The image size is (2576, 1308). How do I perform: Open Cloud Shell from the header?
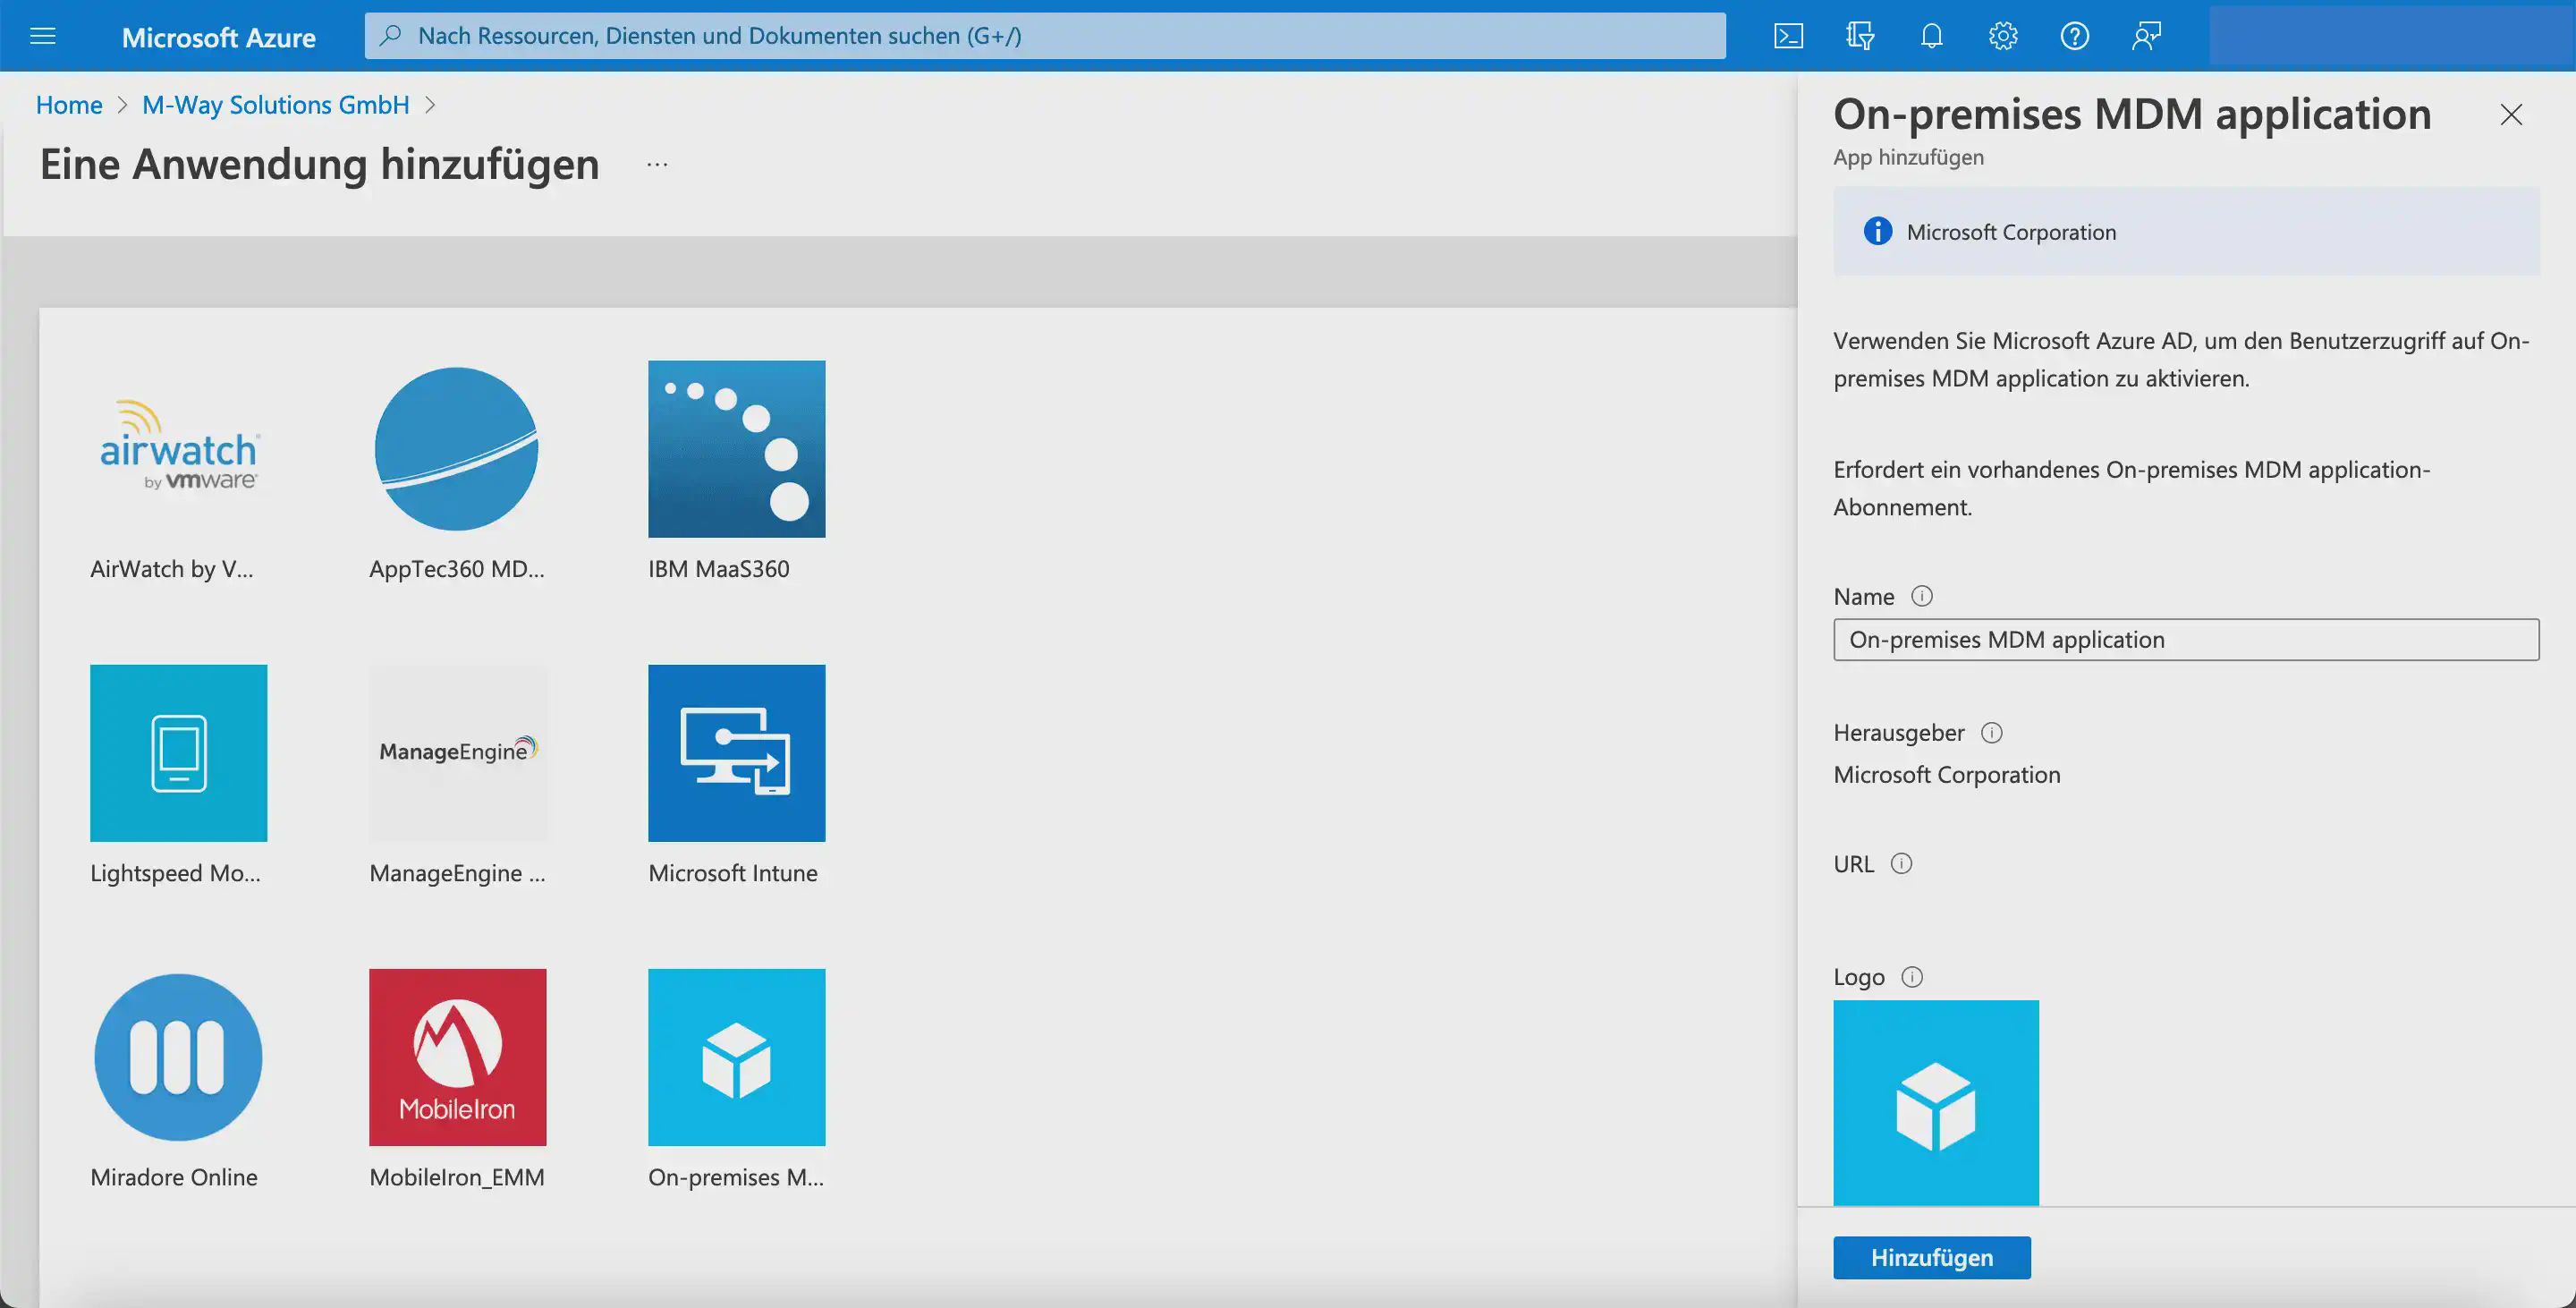(x=1789, y=36)
